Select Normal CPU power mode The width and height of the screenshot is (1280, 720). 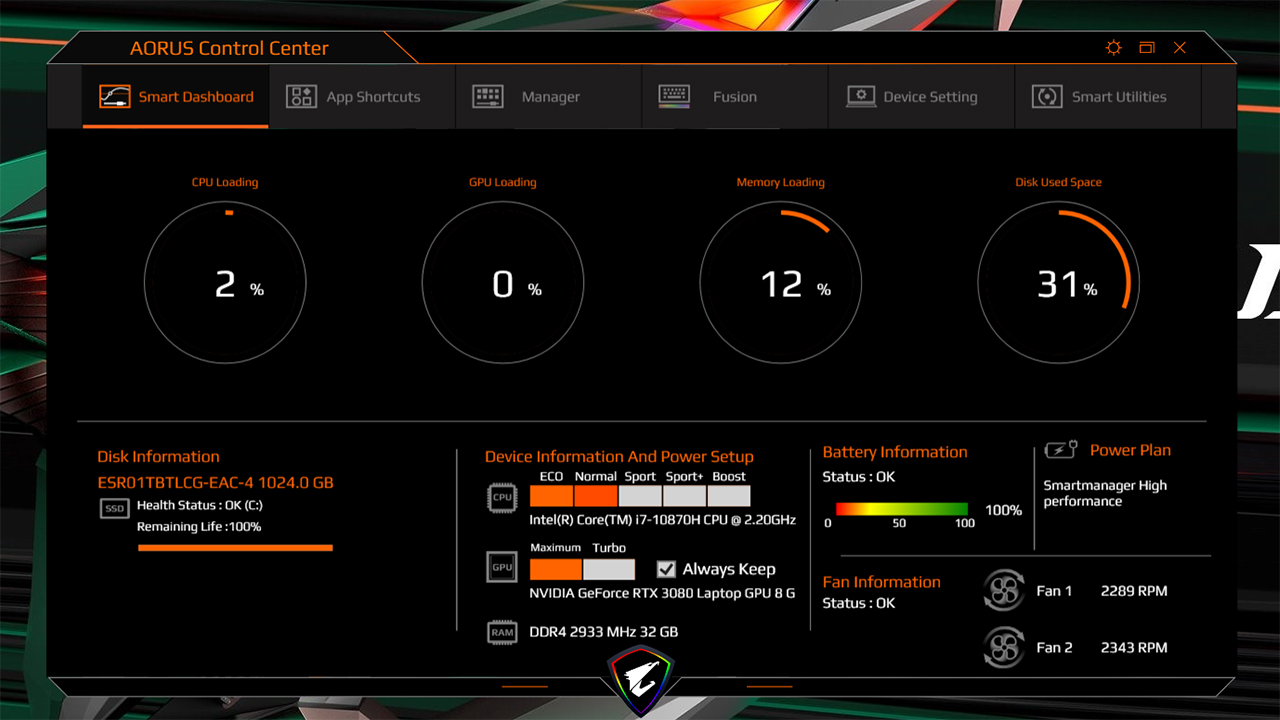click(x=596, y=496)
